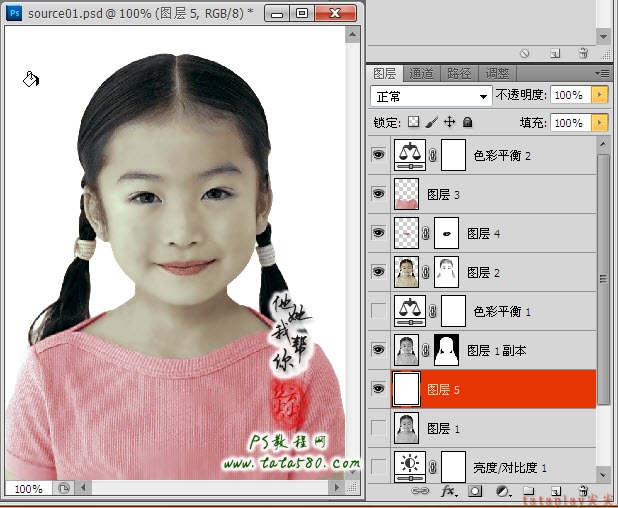Open 填充 fill slider arrow
The image size is (618, 508).
[599, 123]
